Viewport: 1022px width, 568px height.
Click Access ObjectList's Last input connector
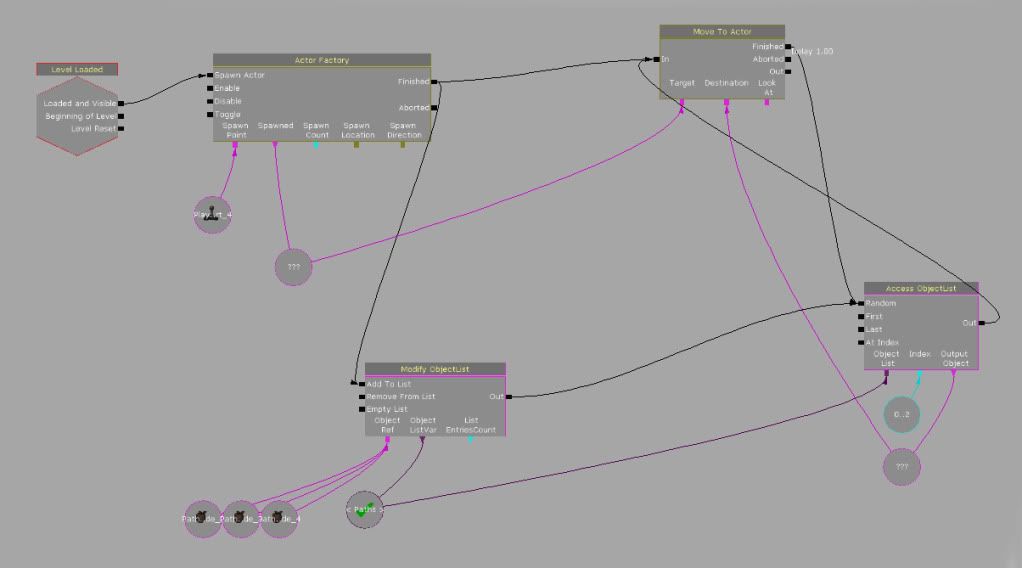click(x=861, y=329)
